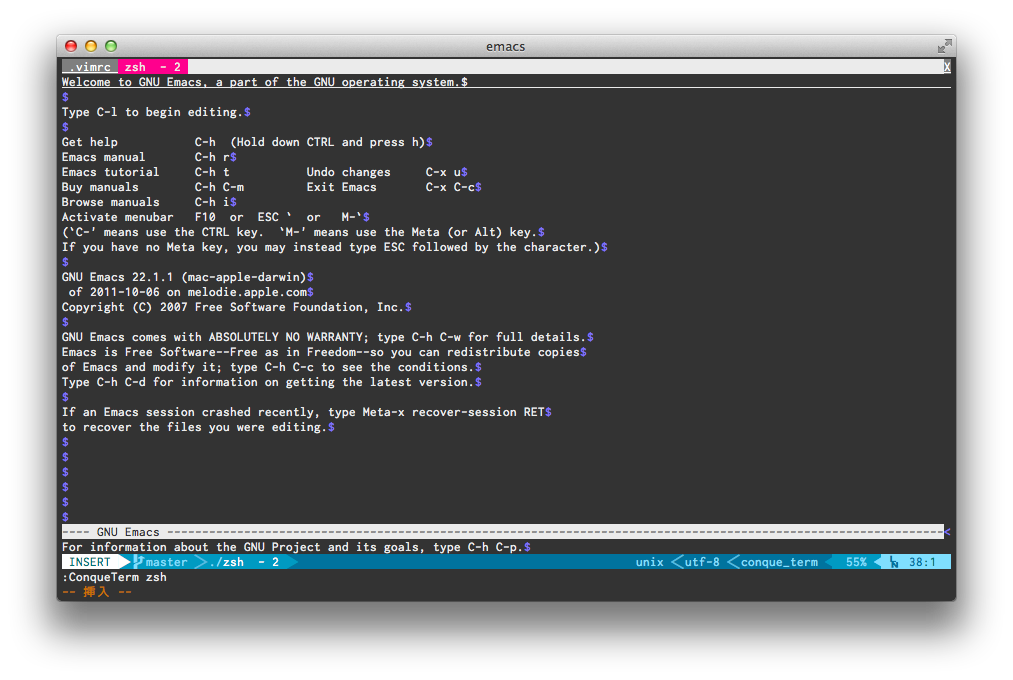Viewport: 1013px width, 680px height.
Task: Select the zsh - 2 tab
Action: (x=153, y=67)
